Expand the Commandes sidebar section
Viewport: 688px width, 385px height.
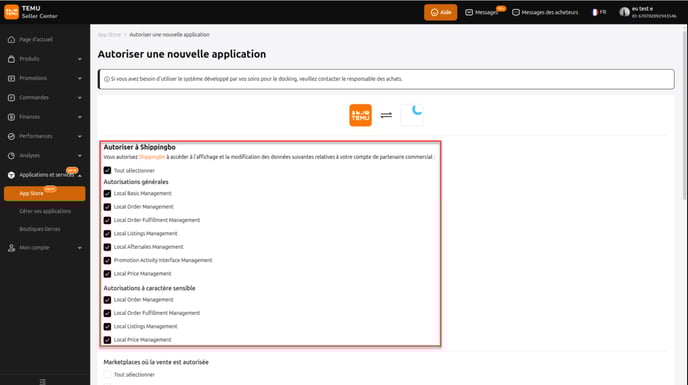tap(45, 97)
